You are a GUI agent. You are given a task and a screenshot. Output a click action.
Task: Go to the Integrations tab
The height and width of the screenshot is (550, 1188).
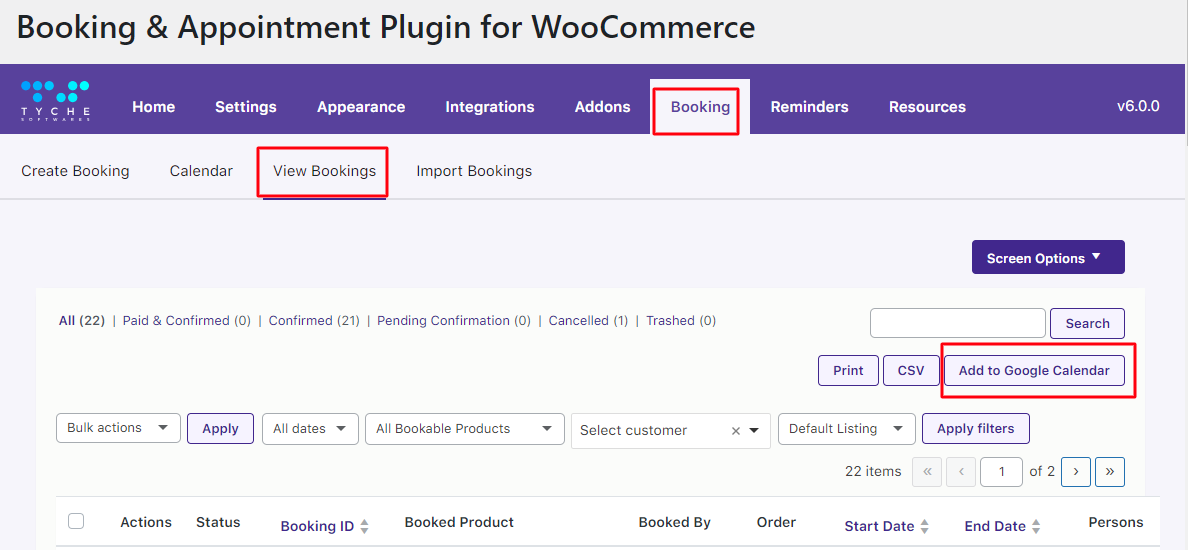click(489, 107)
